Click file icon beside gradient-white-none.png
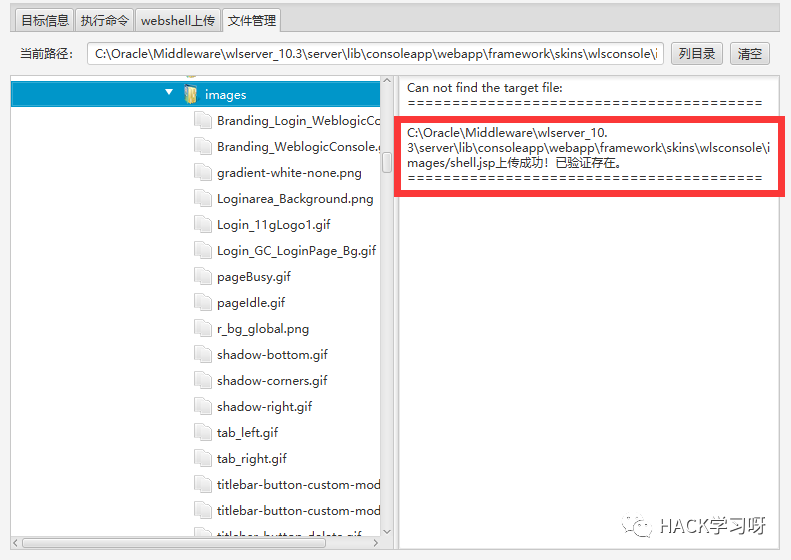Image resolution: width=791 pixels, height=560 pixels. pos(203,172)
